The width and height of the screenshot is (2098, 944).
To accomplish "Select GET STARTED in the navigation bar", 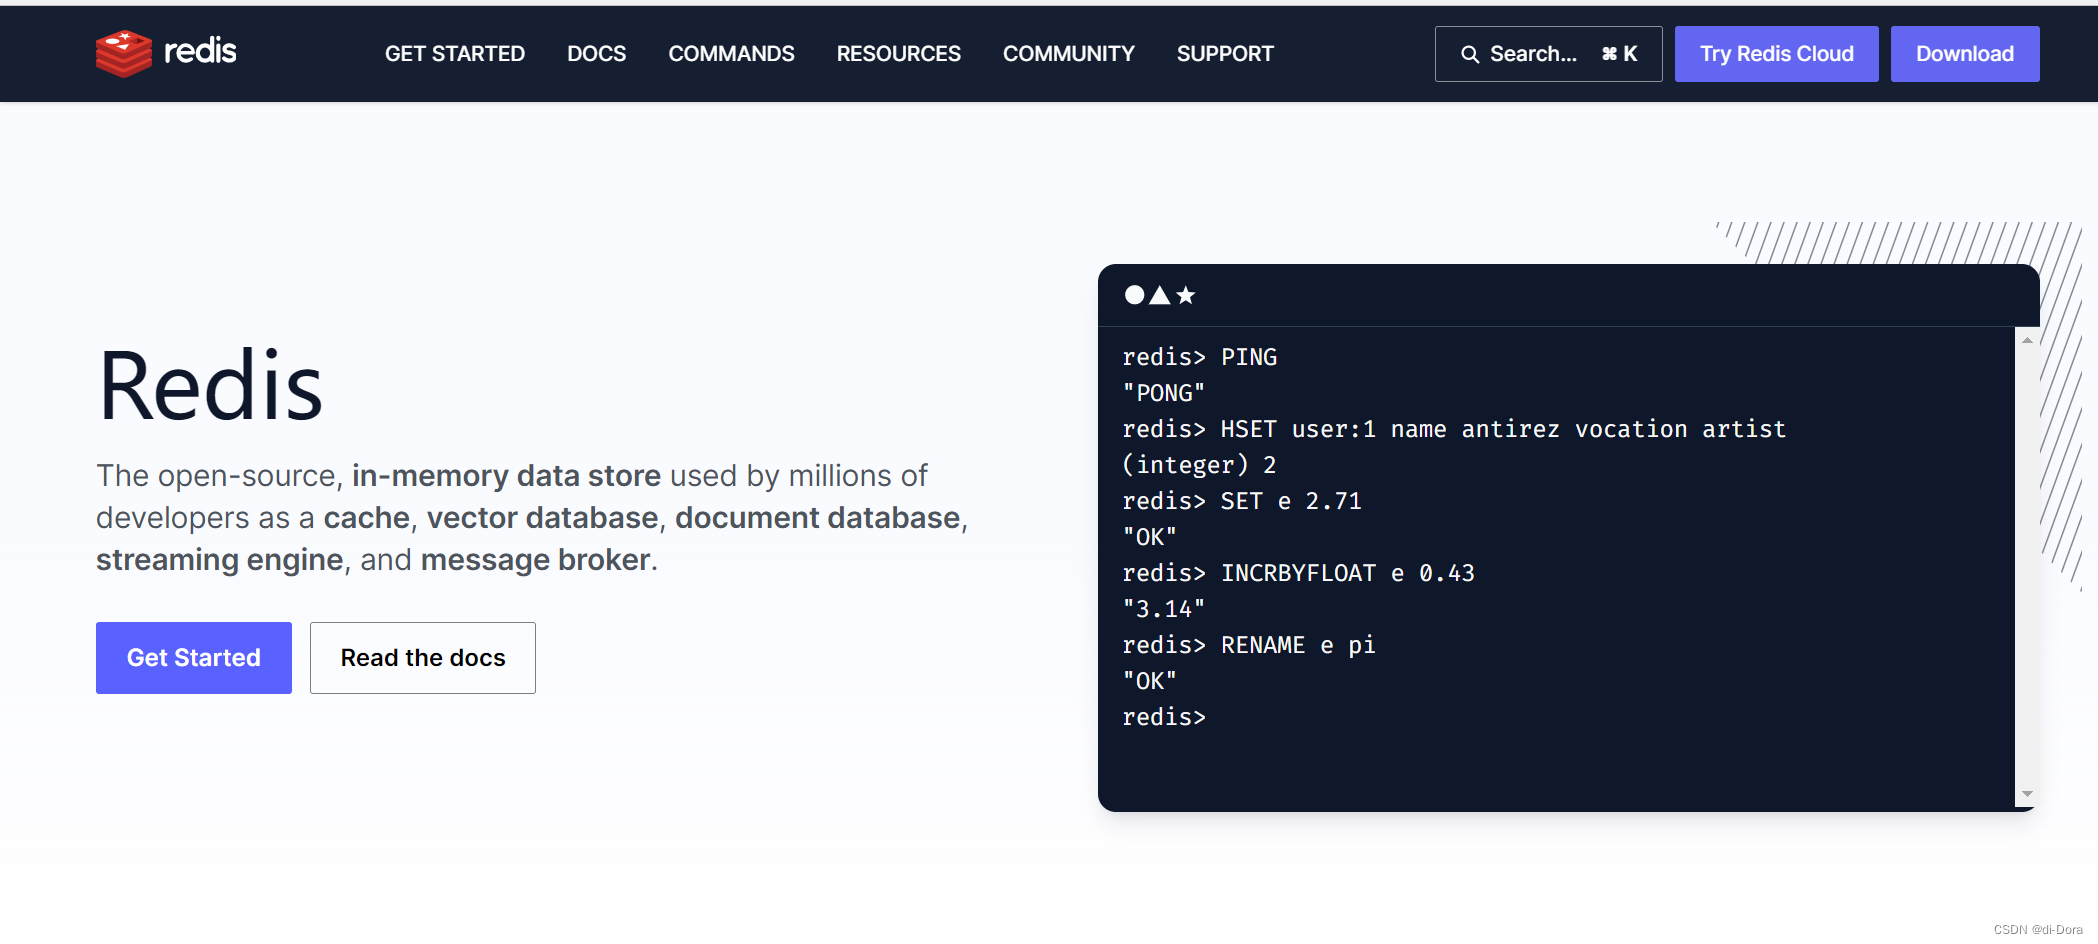I will (x=454, y=54).
